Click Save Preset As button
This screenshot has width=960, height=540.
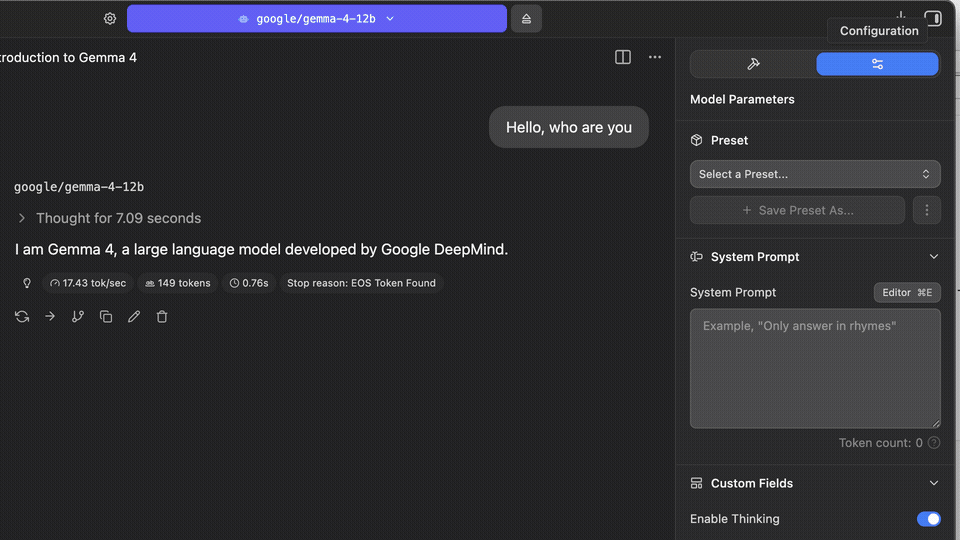pyautogui.click(x=797, y=210)
